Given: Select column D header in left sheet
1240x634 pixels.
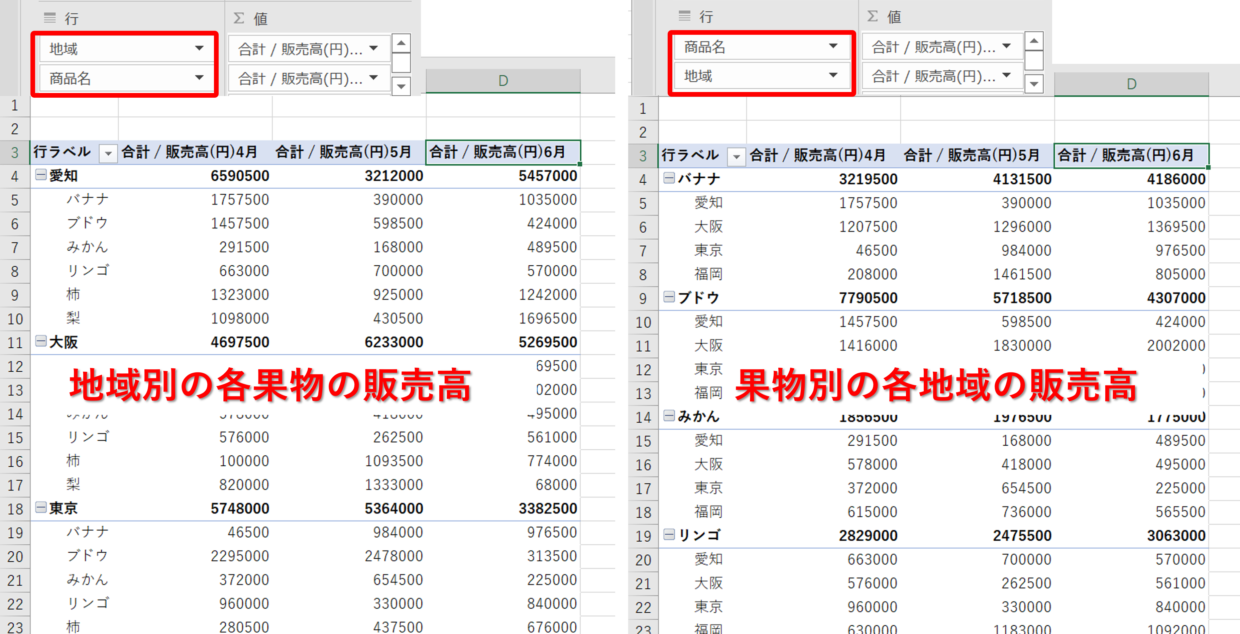Looking at the screenshot, I should [503, 80].
